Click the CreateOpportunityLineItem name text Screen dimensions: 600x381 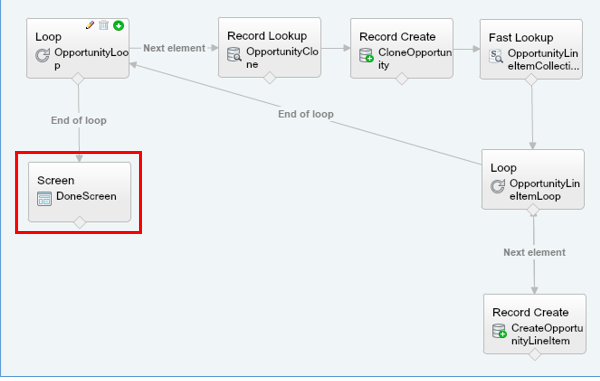(x=547, y=334)
